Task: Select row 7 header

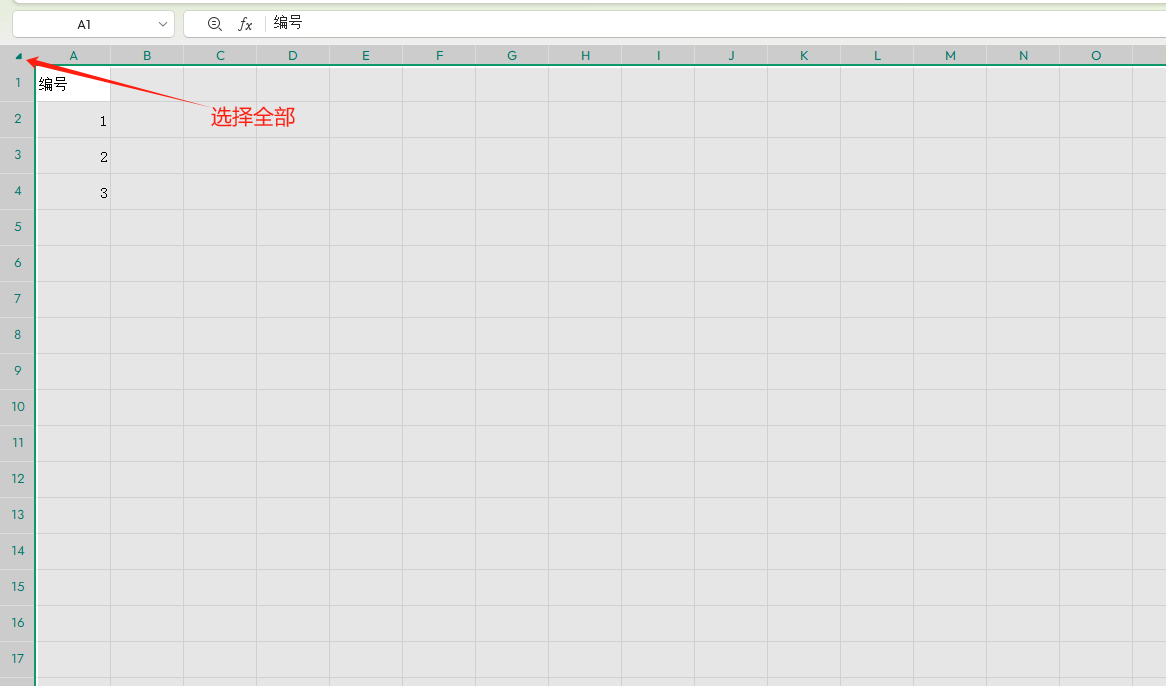Action: click(18, 299)
